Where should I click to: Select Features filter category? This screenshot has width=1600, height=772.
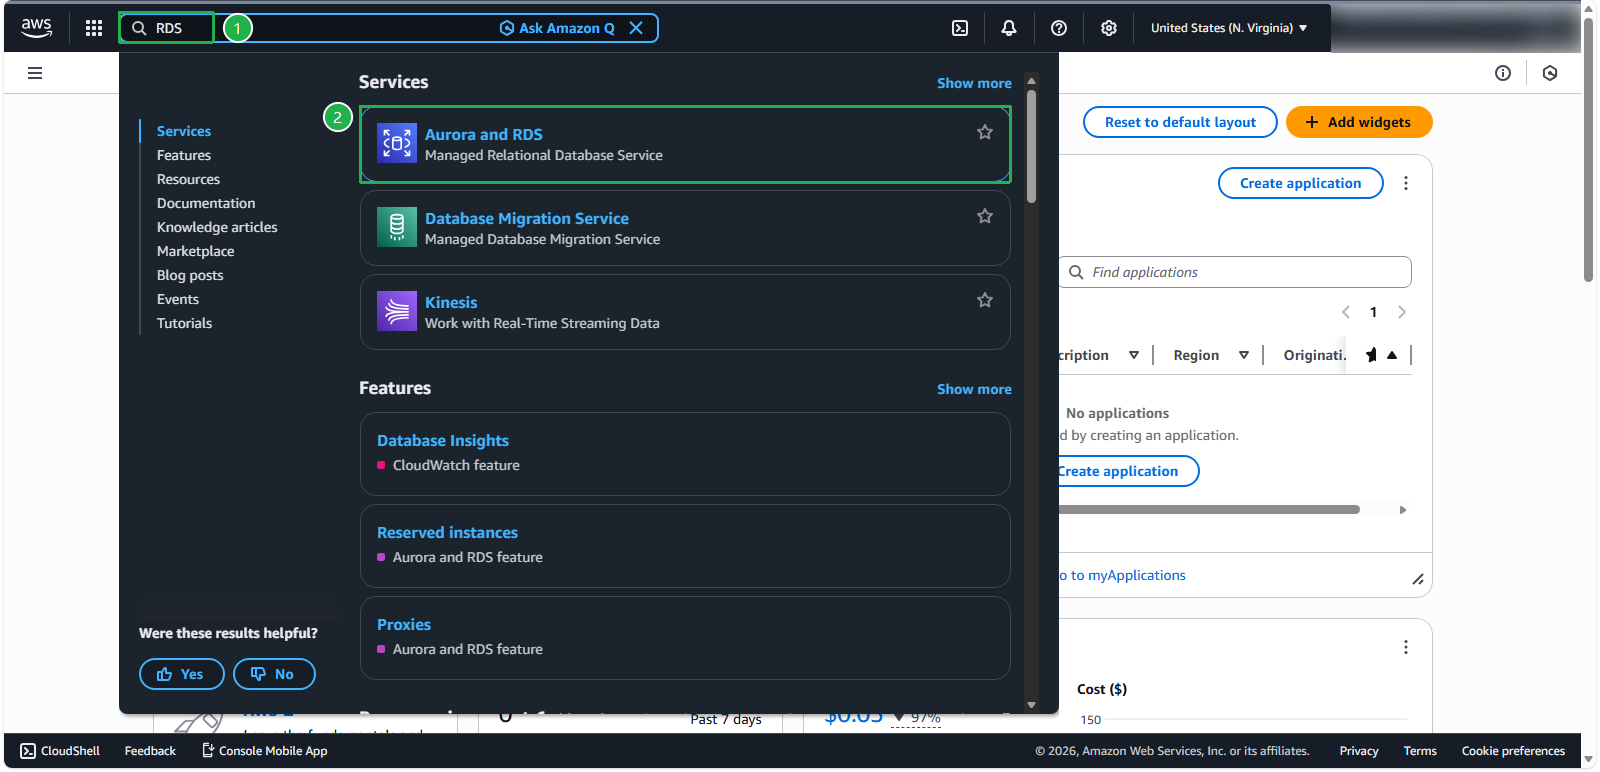[184, 155]
